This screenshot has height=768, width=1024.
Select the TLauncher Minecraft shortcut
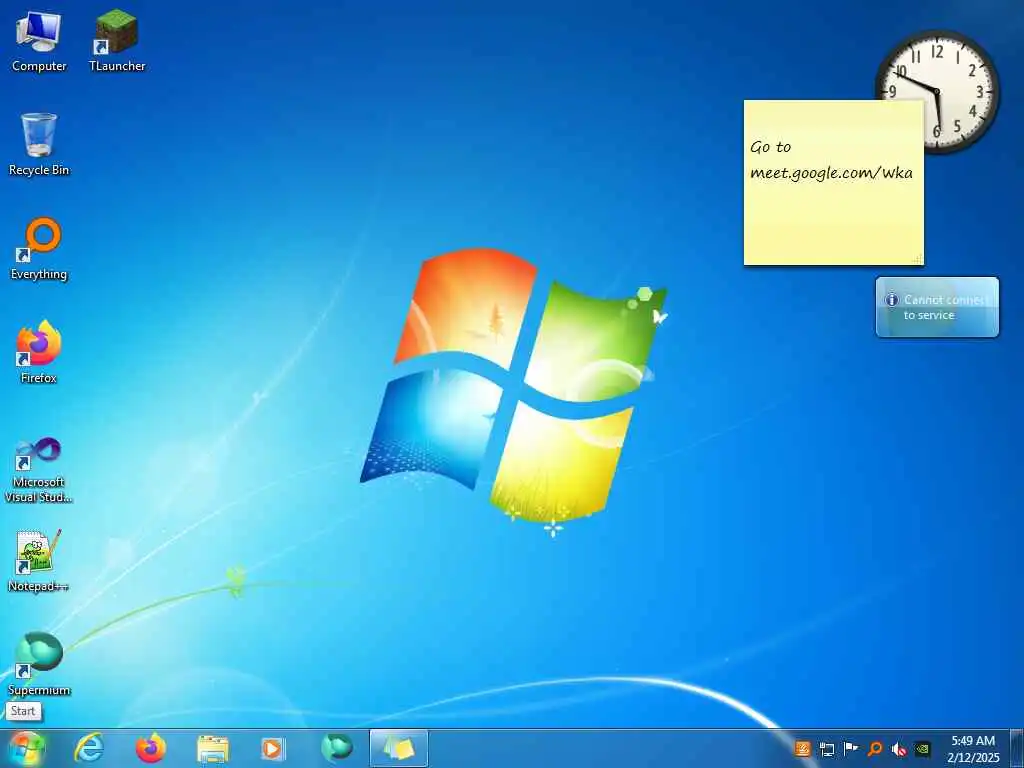point(117,42)
